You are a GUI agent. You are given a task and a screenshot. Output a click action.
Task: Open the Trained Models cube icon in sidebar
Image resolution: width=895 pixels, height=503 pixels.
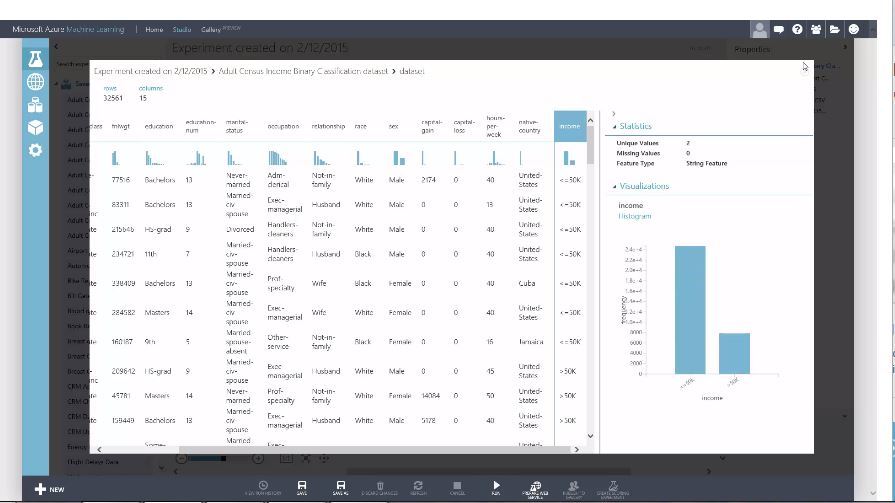tap(35, 127)
